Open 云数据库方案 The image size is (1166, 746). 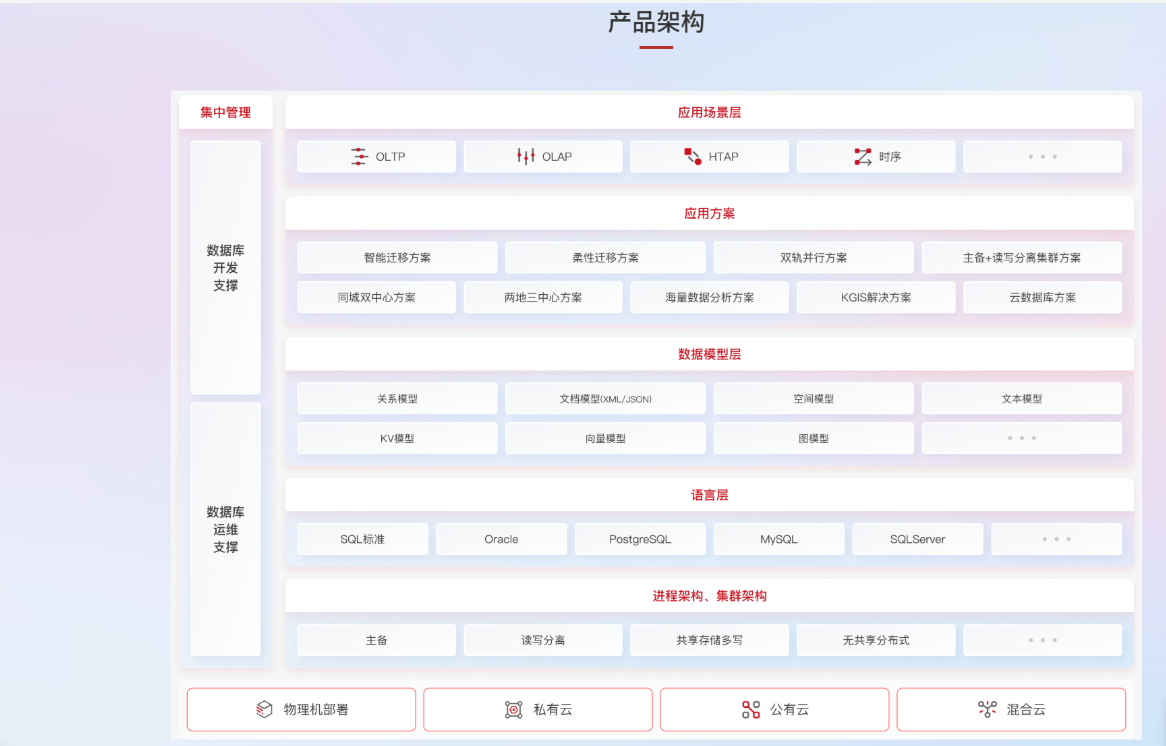(1043, 297)
